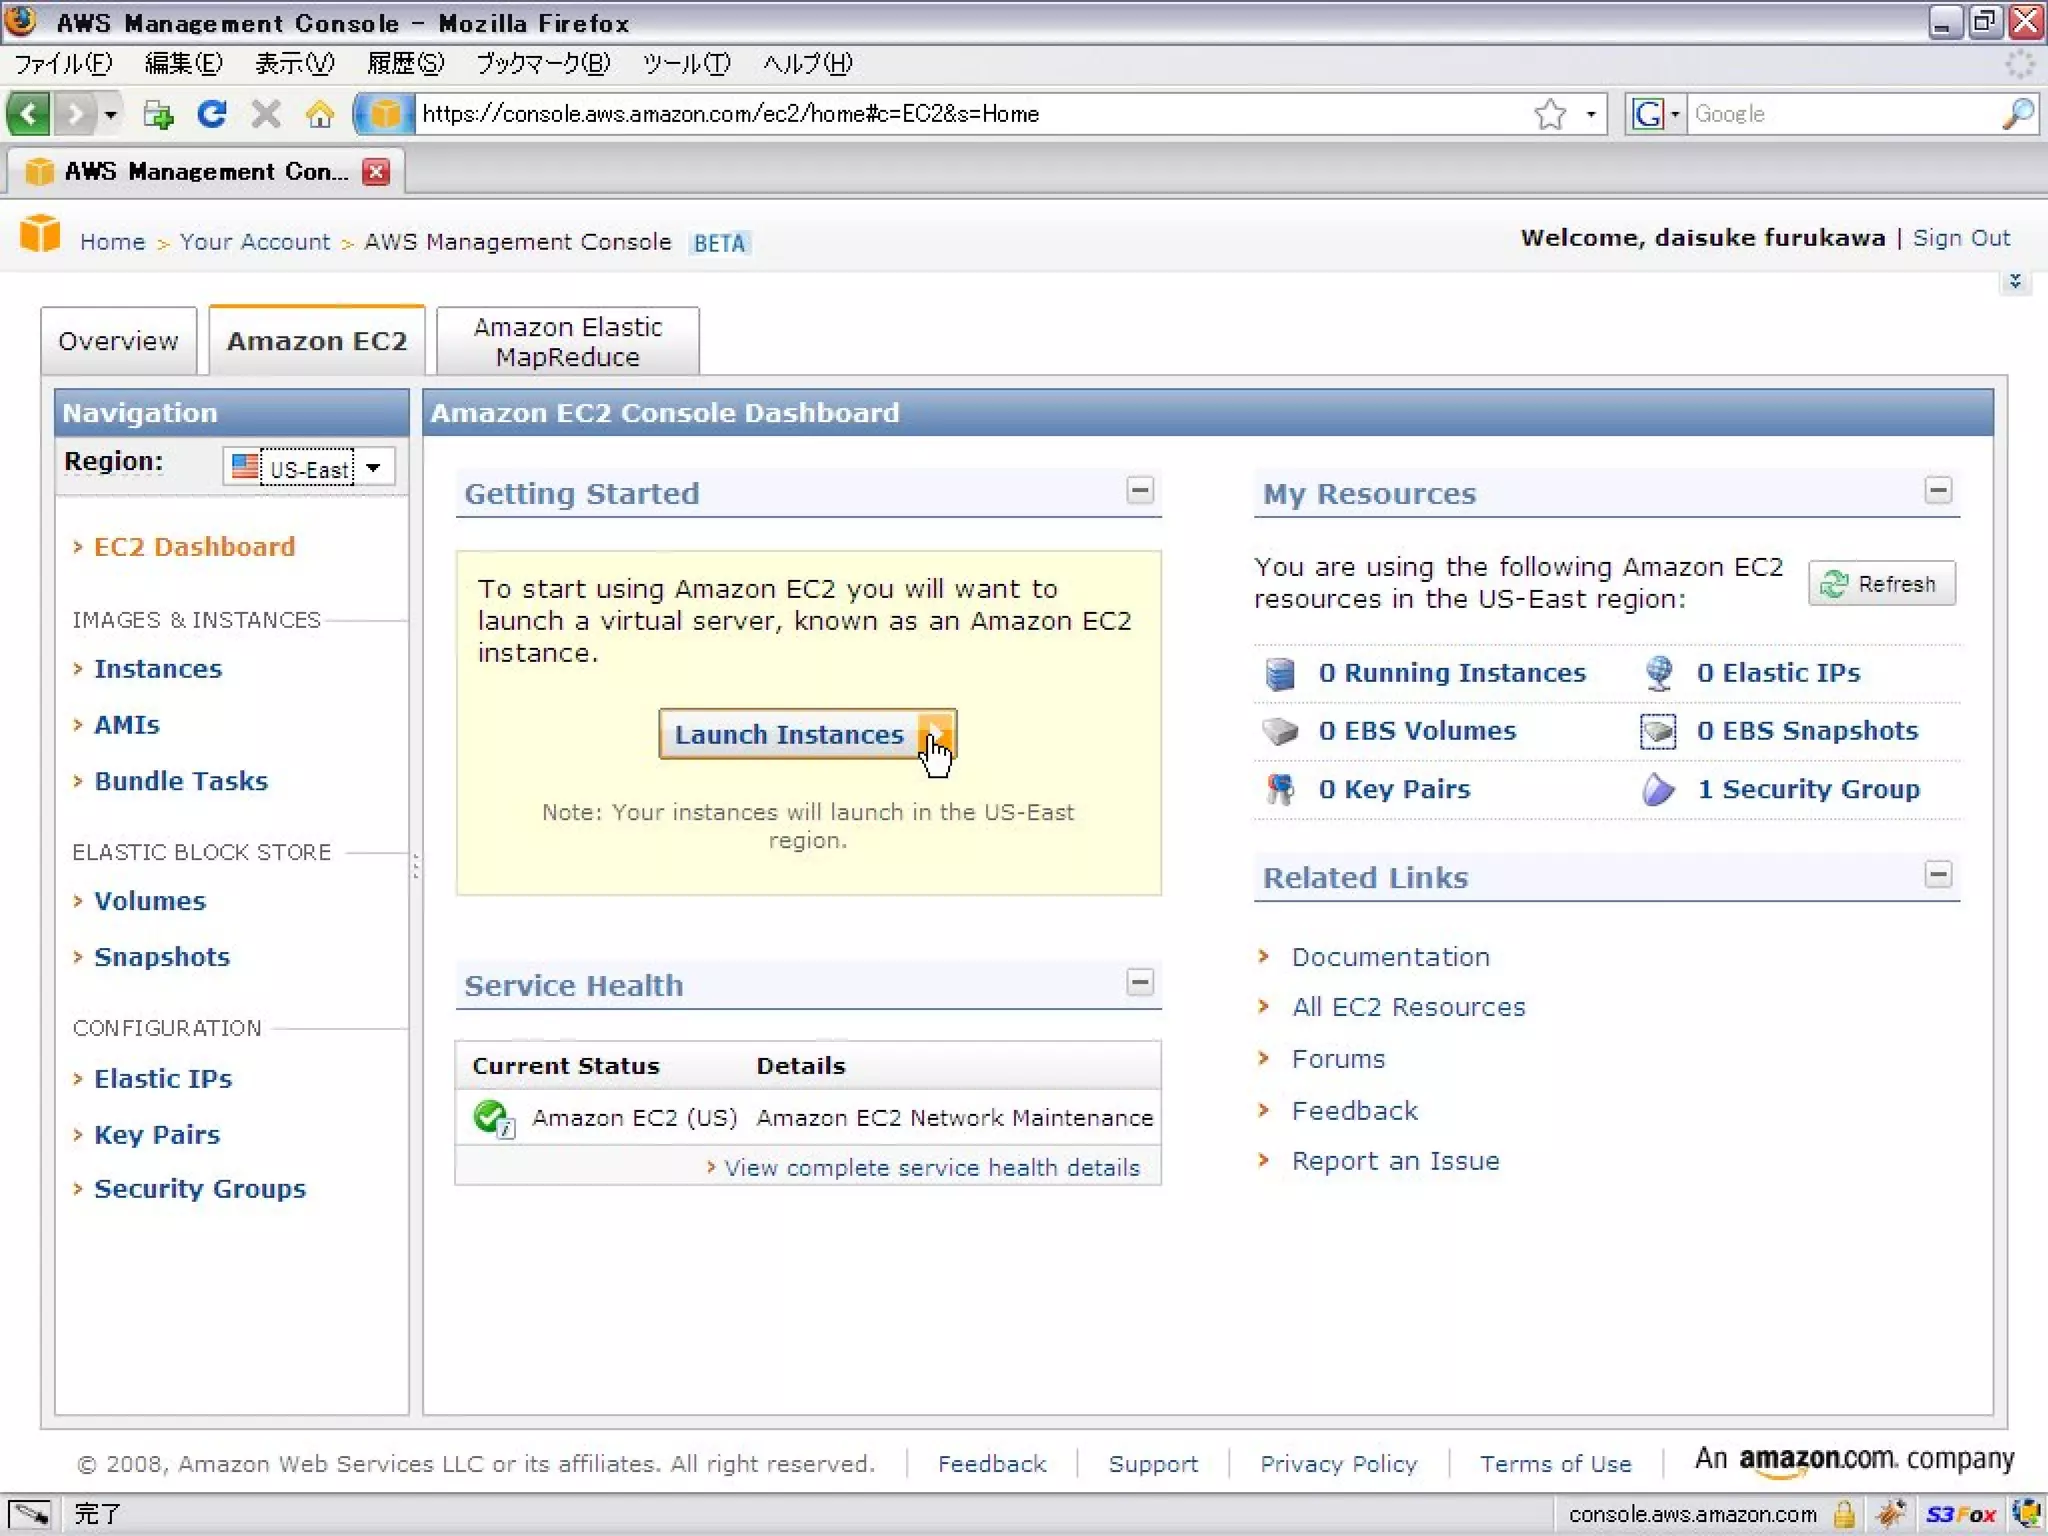Open the Documentation related link
The width and height of the screenshot is (2048, 1536).
1390,957
